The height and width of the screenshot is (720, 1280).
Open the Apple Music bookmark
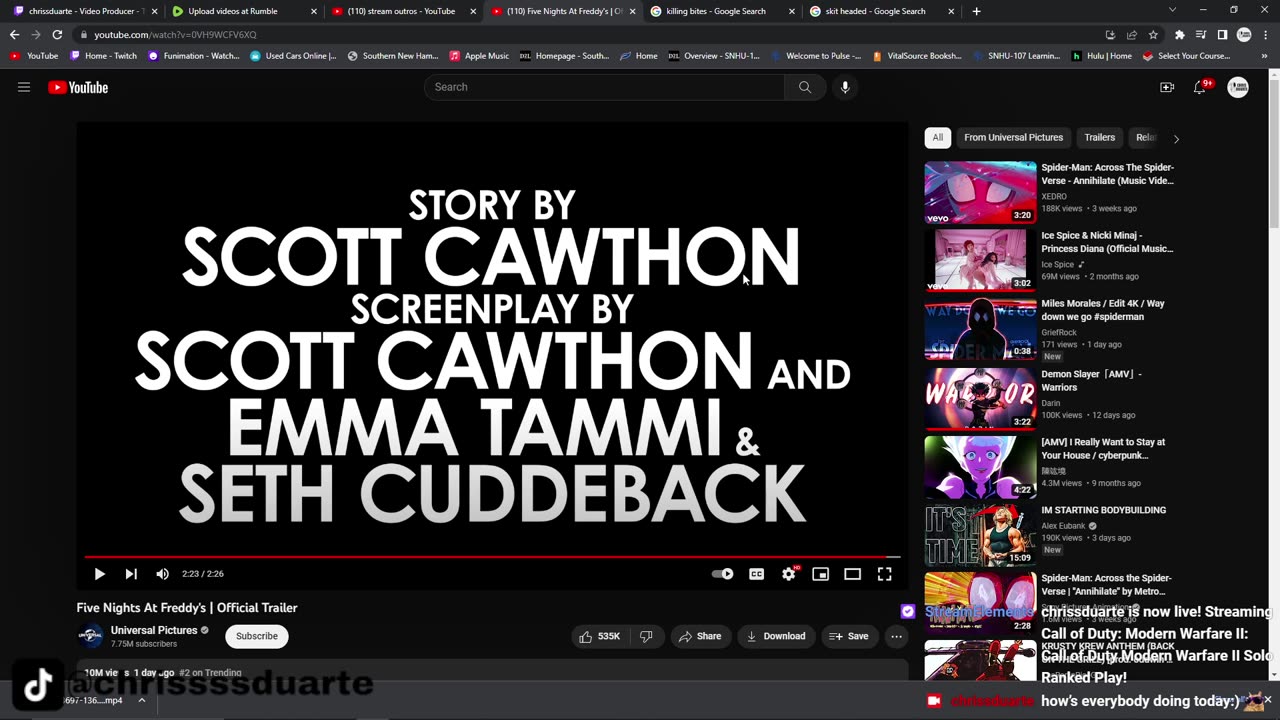(x=479, y=56)
